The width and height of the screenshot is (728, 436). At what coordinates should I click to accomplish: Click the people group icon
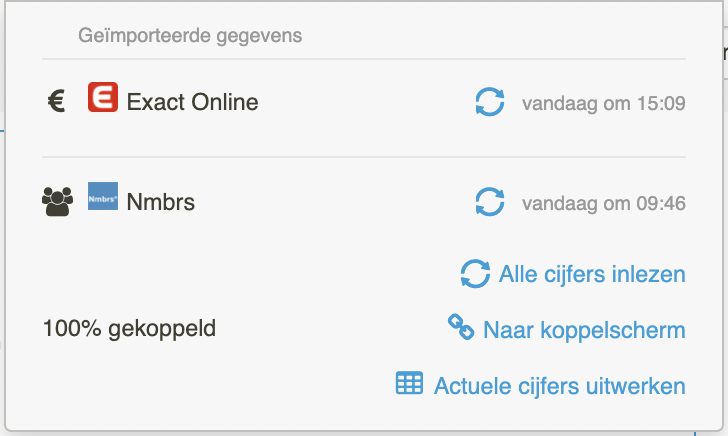coord(58,201)
